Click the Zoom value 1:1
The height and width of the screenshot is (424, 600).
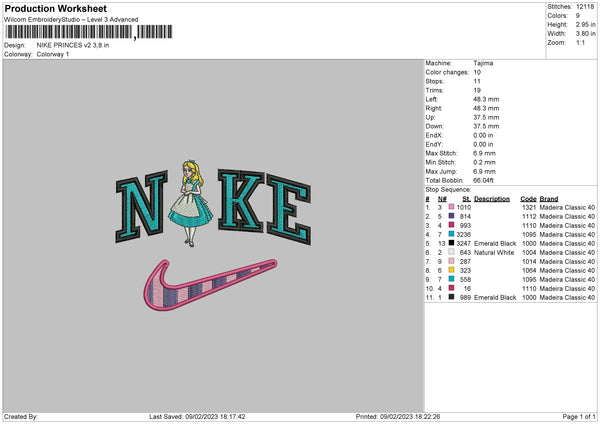click(x=580, y=42)
